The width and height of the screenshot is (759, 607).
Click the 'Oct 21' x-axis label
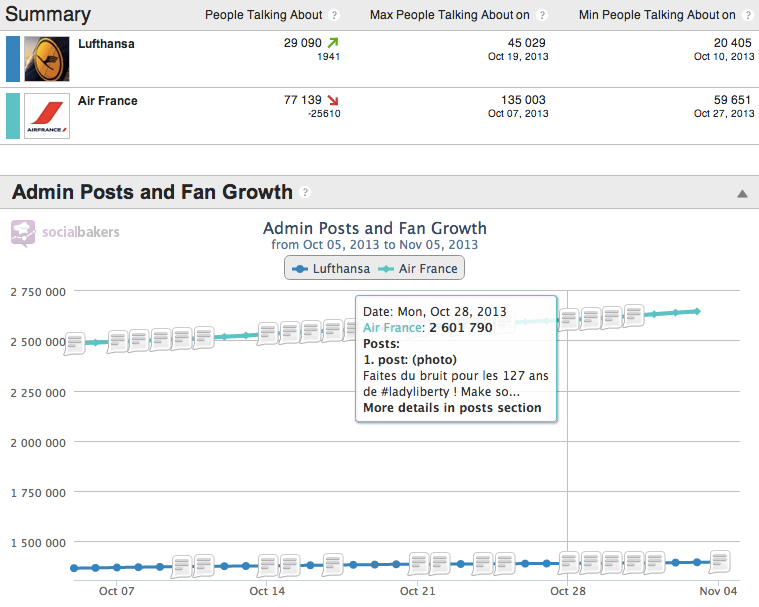pyautogui.click(x=417, y=591)
